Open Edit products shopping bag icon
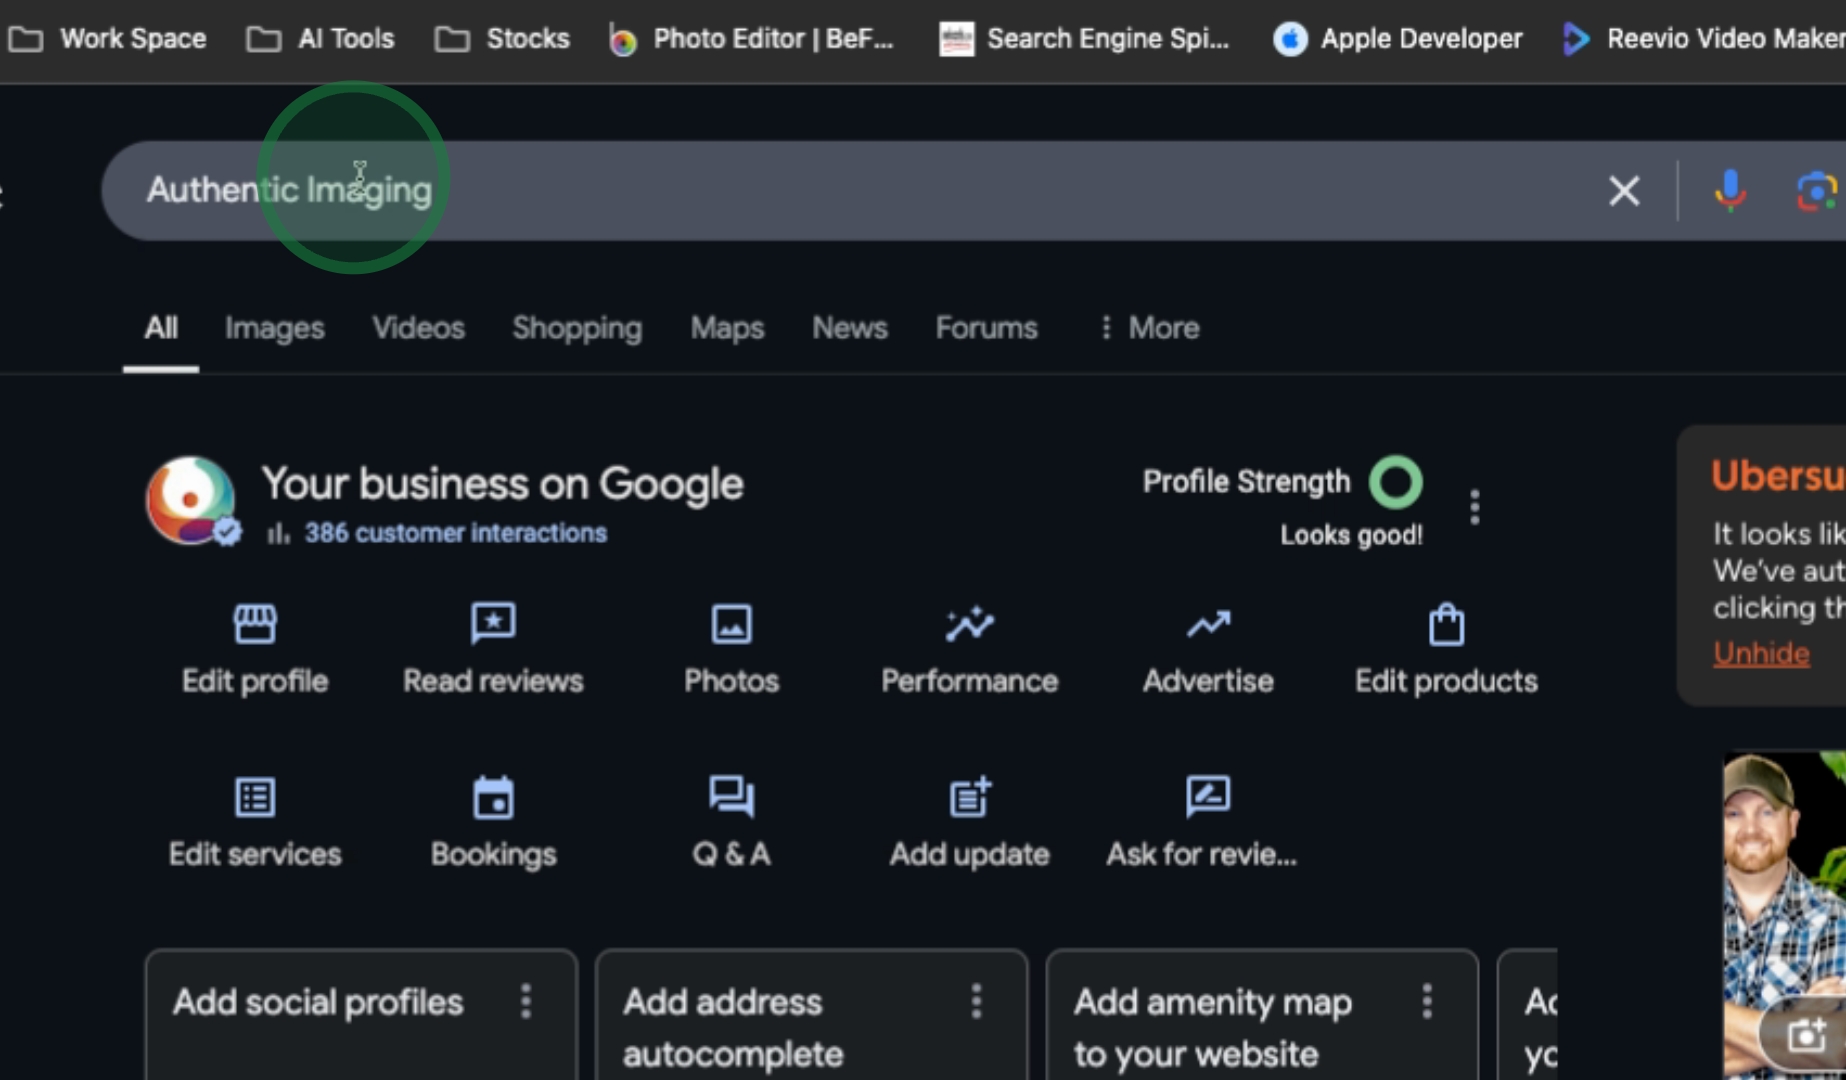The height and width of the screenshot is (1080, 1846). pos(1446,624)
